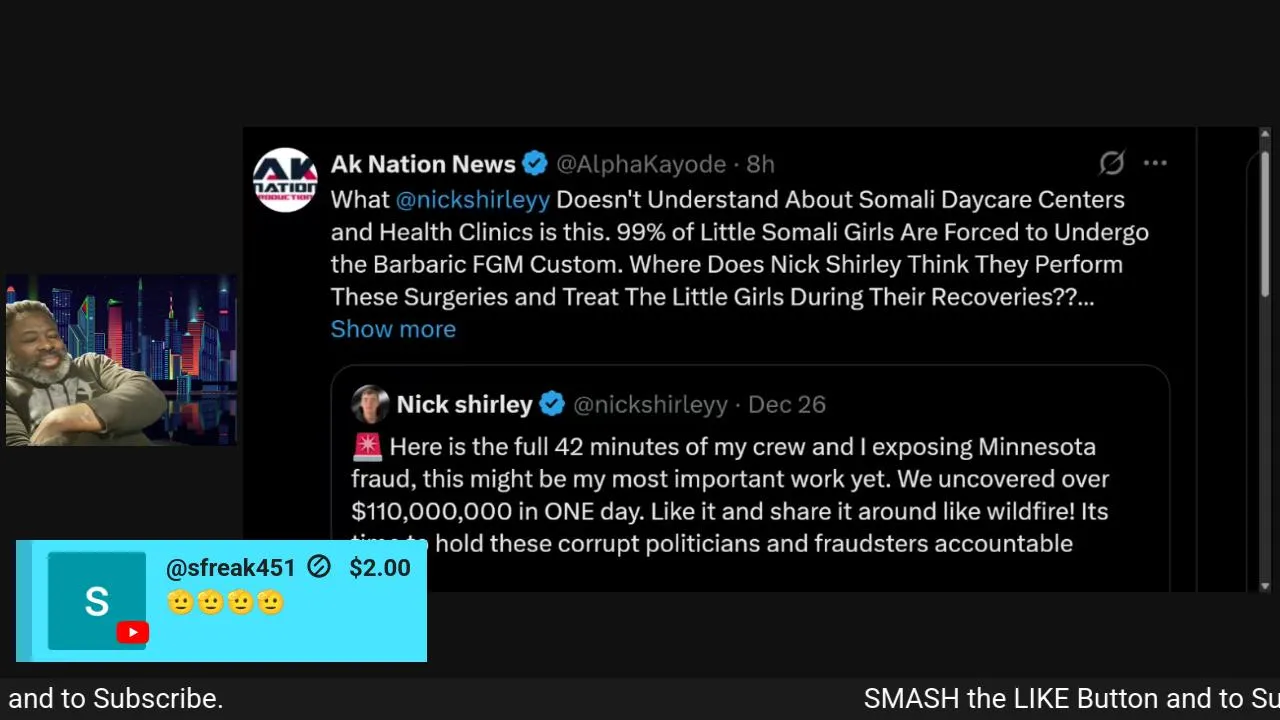The height and width of the screenshot is (720, 1280).
Task: Click verified badge beside Nick shirley name
Action: (552, 404)
